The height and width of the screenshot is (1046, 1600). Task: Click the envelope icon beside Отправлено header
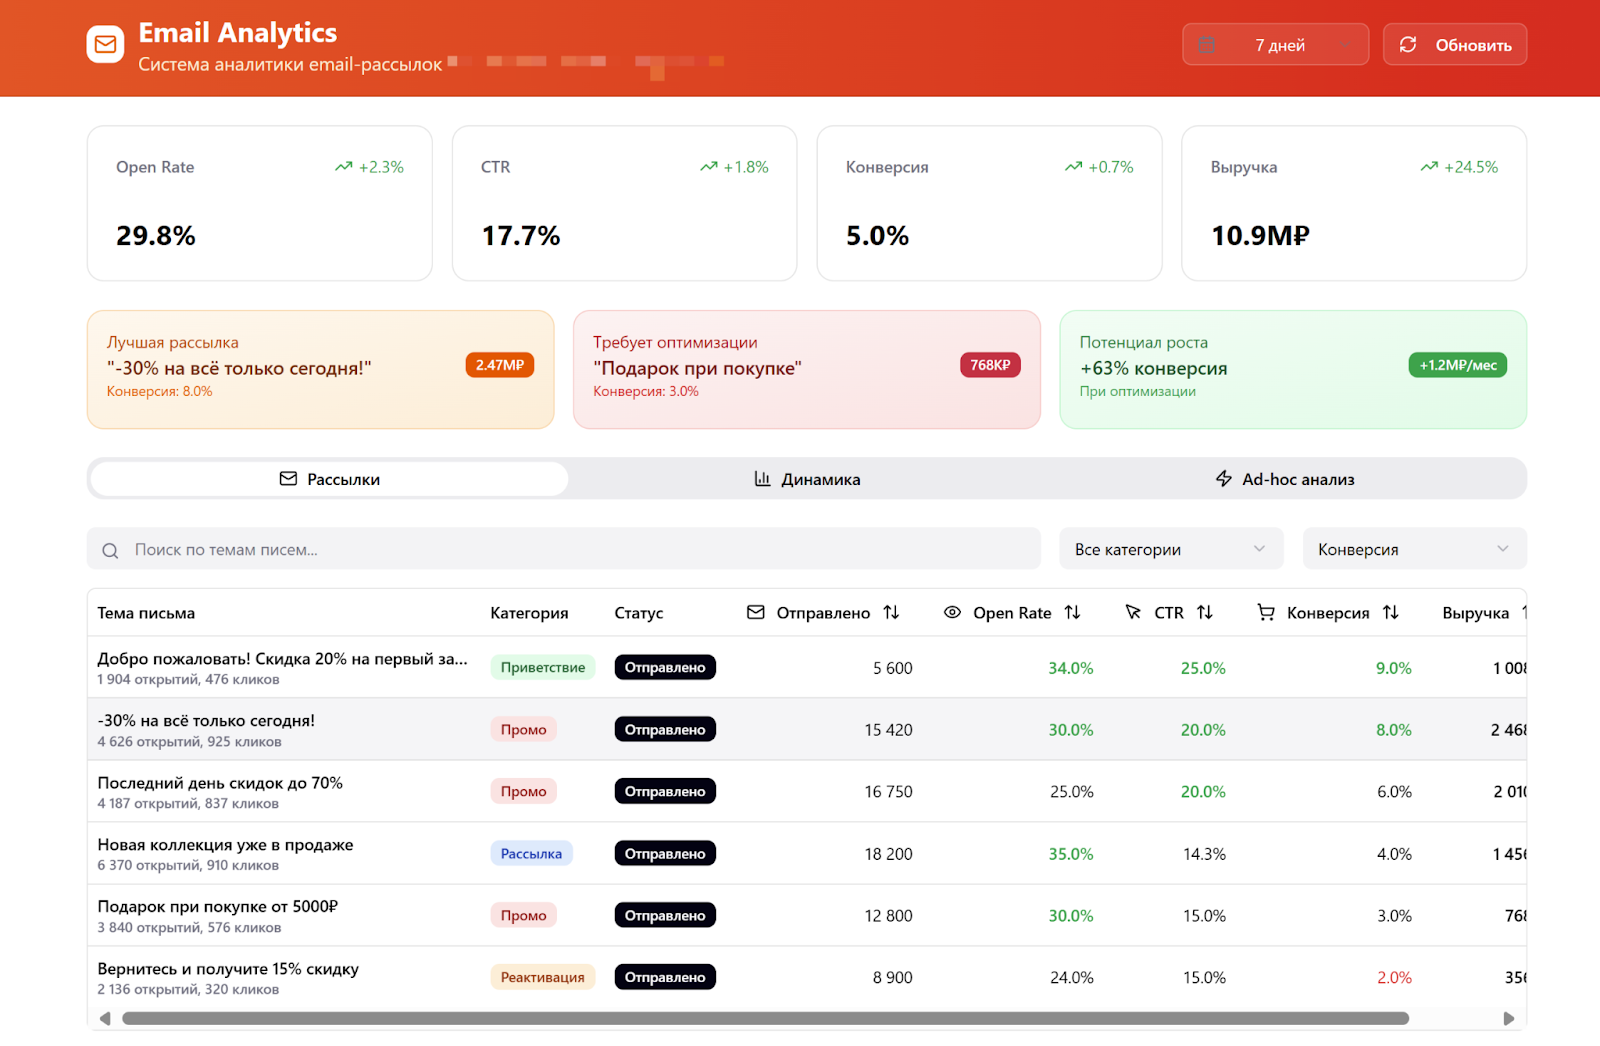click(x=756, y=612)
